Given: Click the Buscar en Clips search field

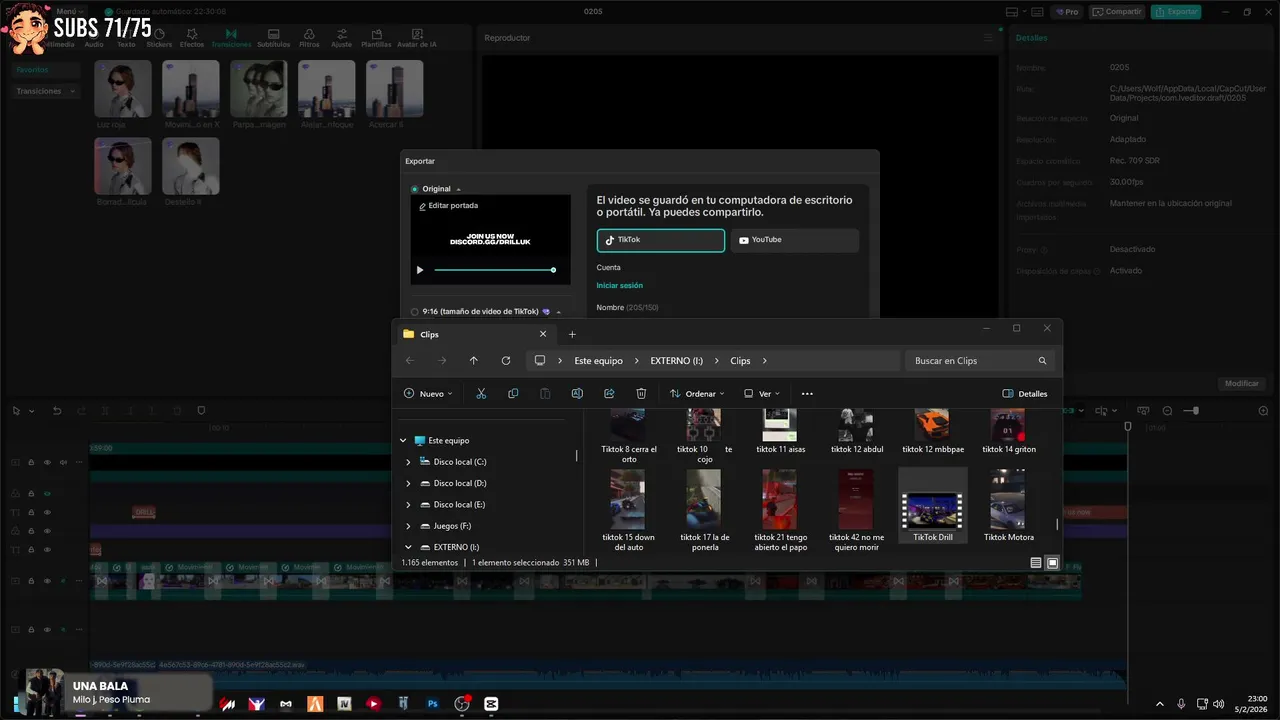Looking at the screenshot, I should coord(979,361).
